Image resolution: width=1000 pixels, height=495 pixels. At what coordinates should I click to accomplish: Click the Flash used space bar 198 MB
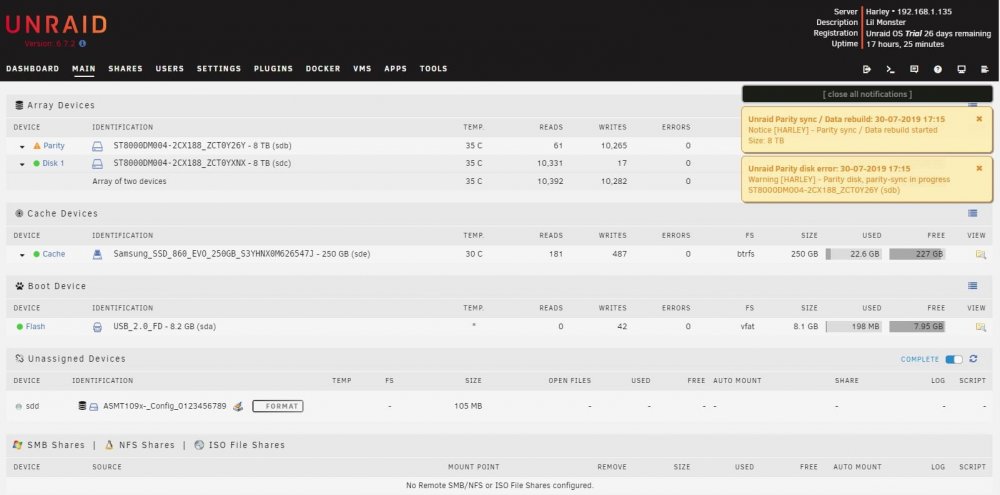[854, 327]
